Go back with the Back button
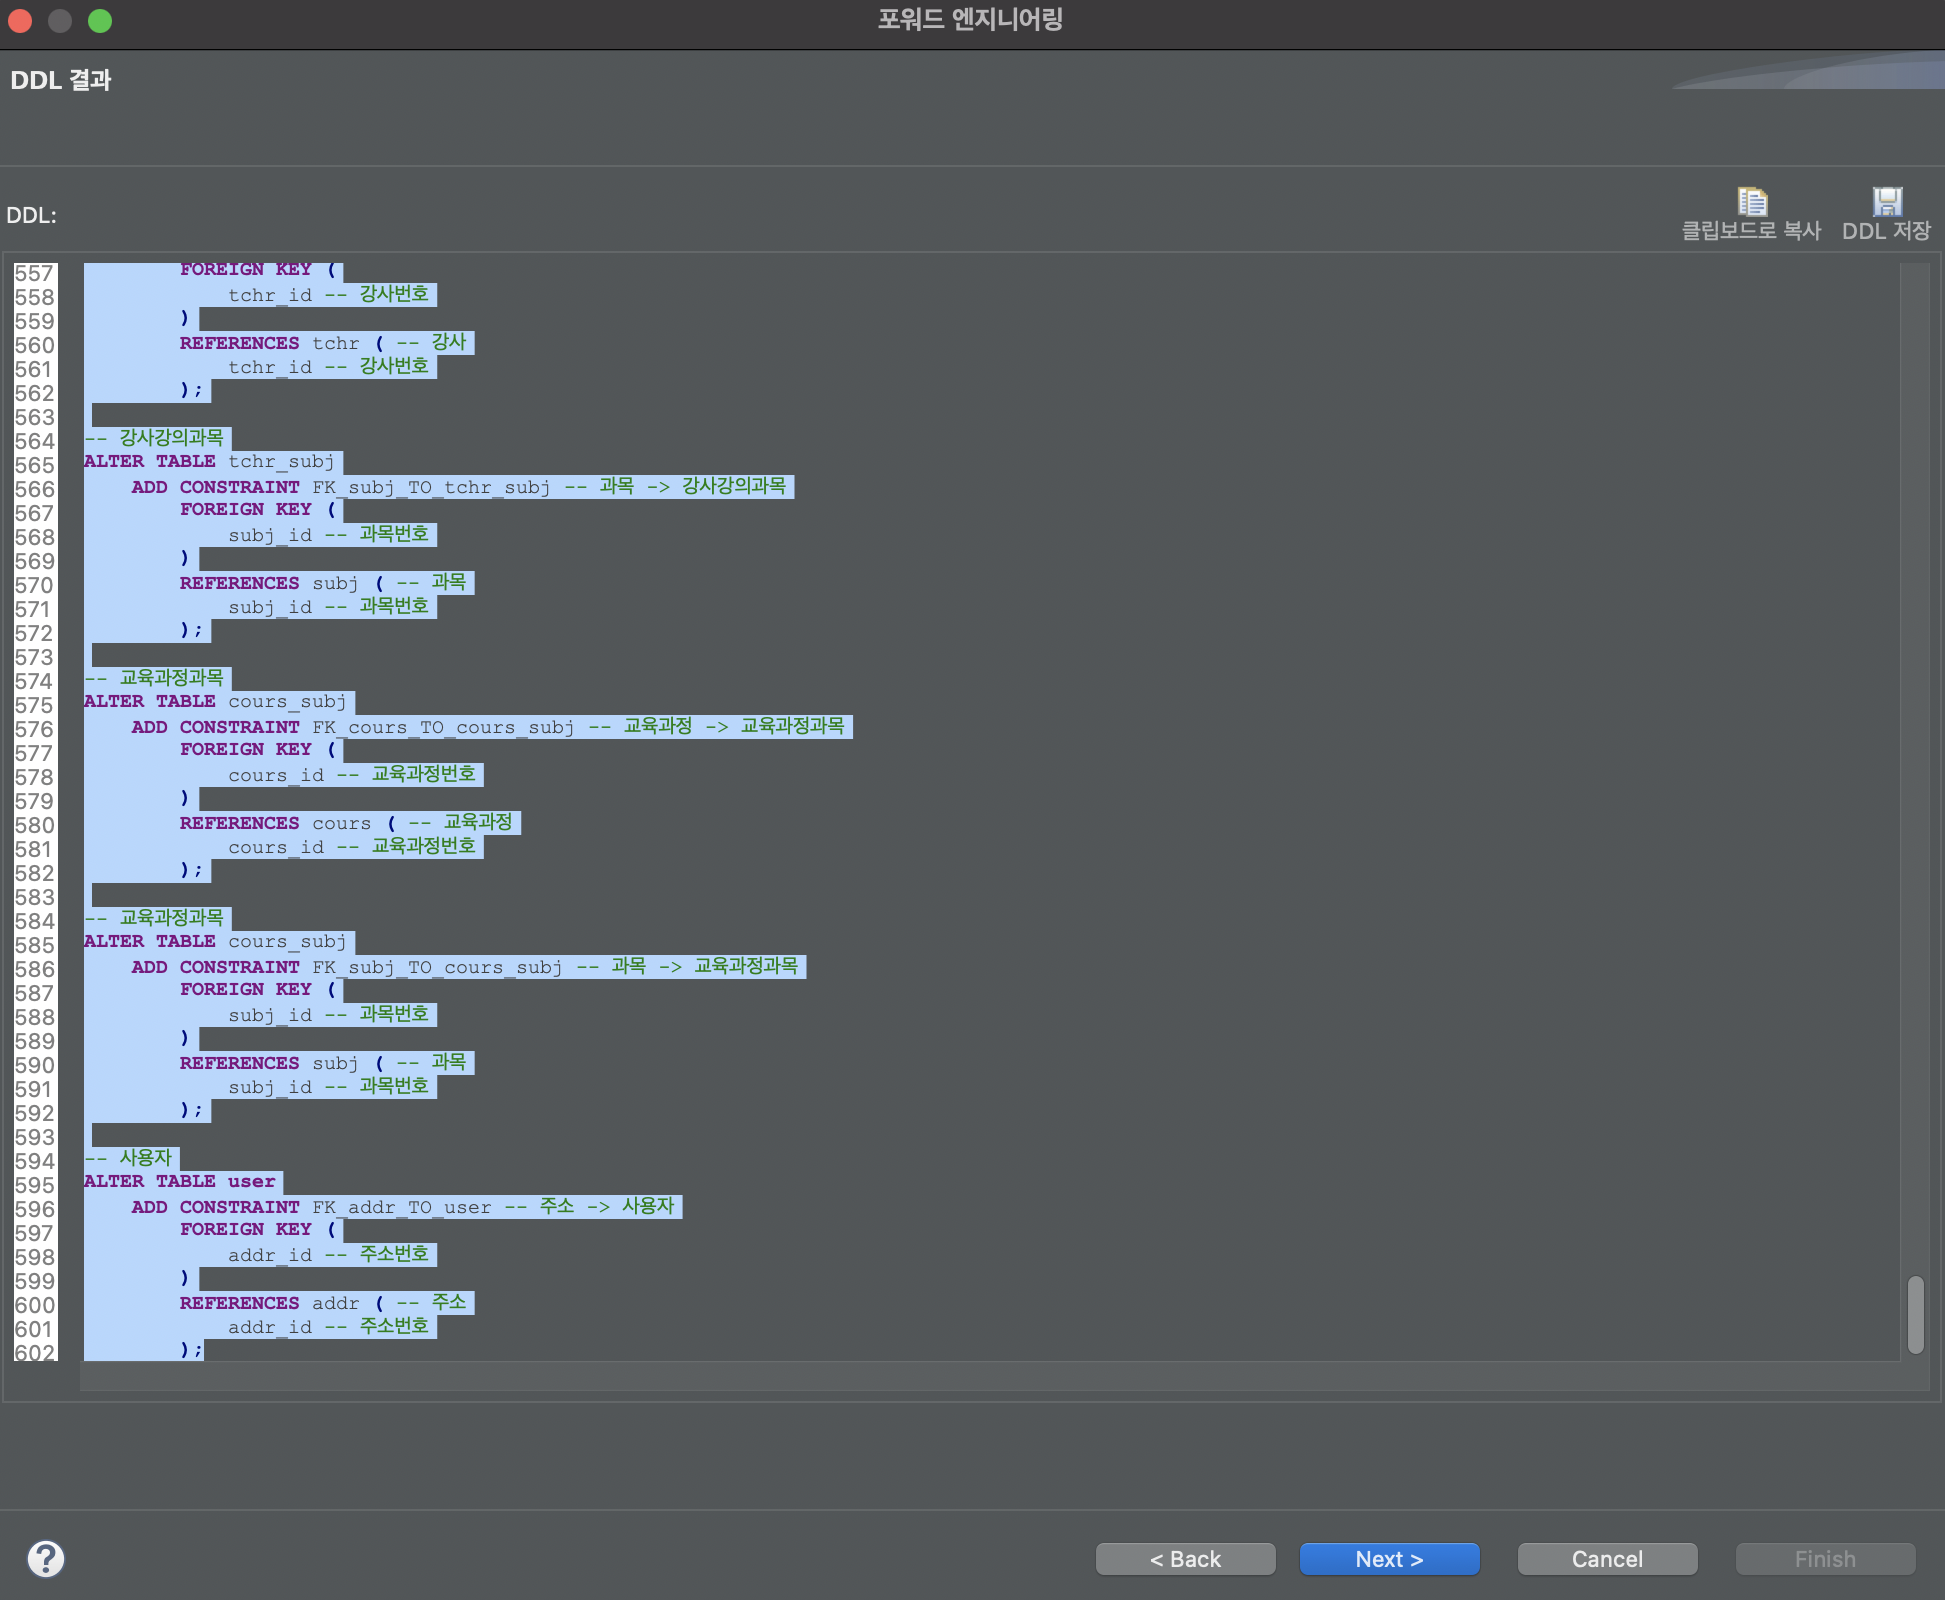This screenshot has height=1600, width=1945. coord(1185,1559)
